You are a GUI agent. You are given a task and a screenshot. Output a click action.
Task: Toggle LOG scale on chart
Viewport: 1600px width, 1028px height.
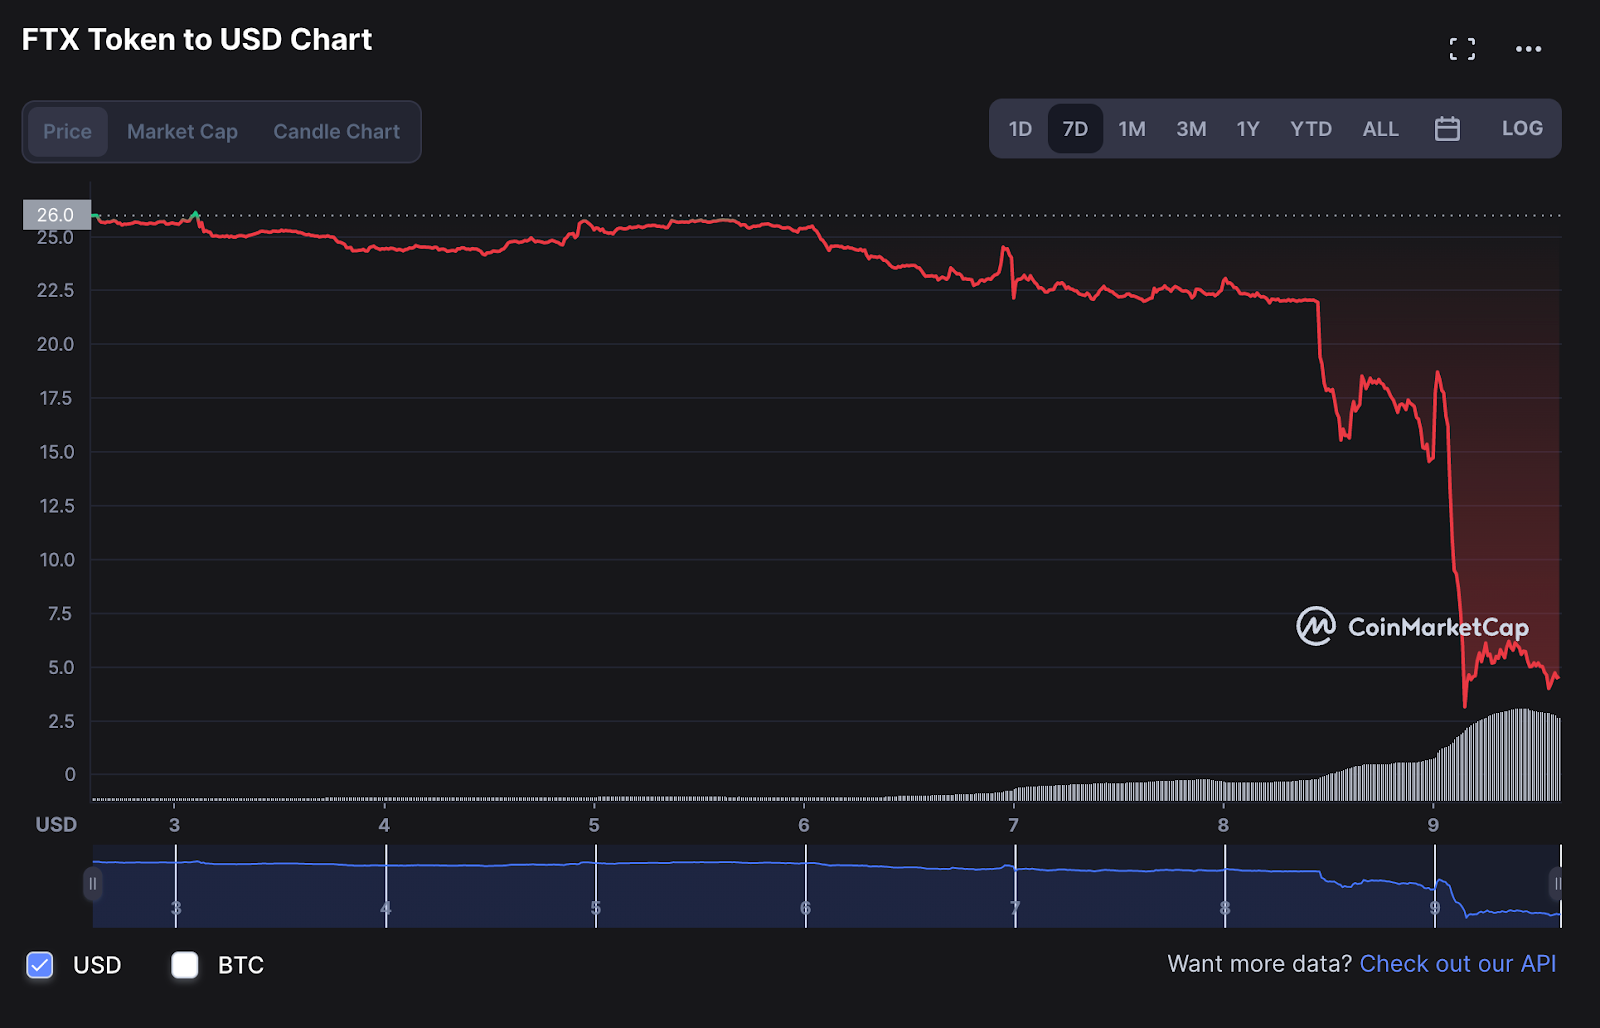pos(1522,128)
